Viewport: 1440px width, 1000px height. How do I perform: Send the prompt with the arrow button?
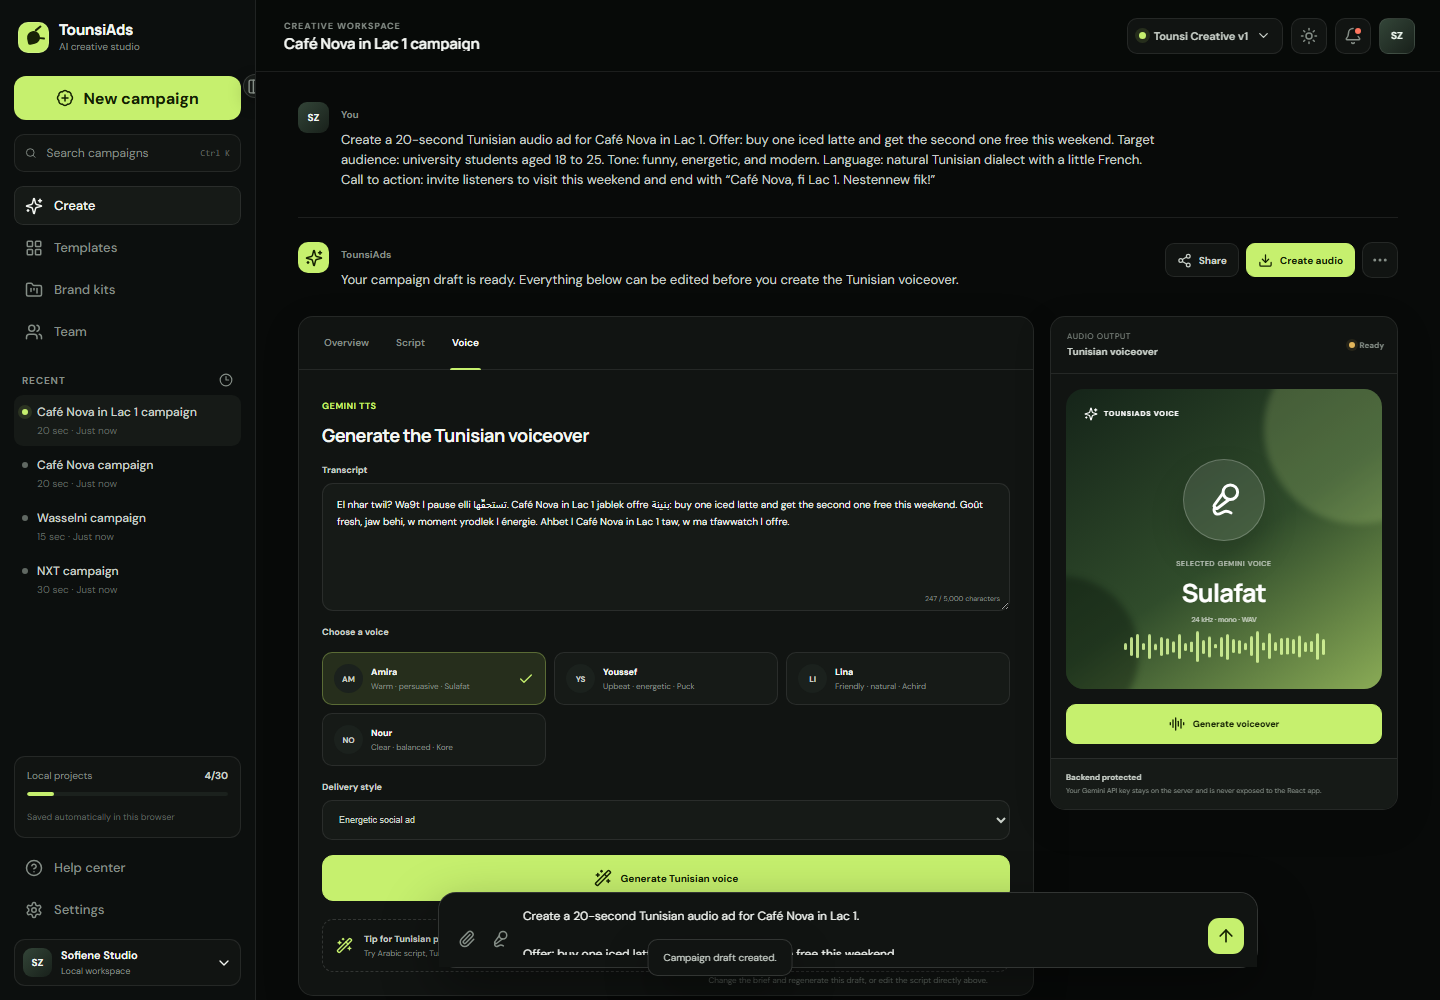pyautogui.click(x=1226, y=936)
